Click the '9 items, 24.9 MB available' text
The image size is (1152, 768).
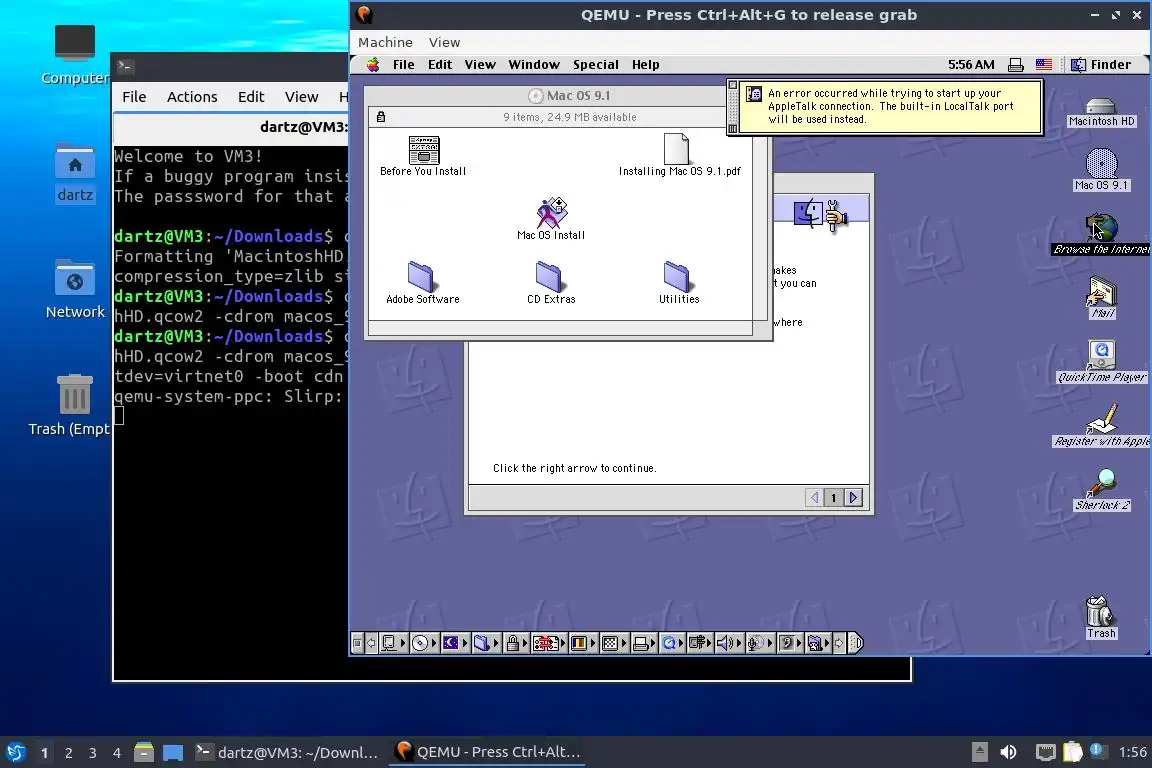click(x=569, y=117)
